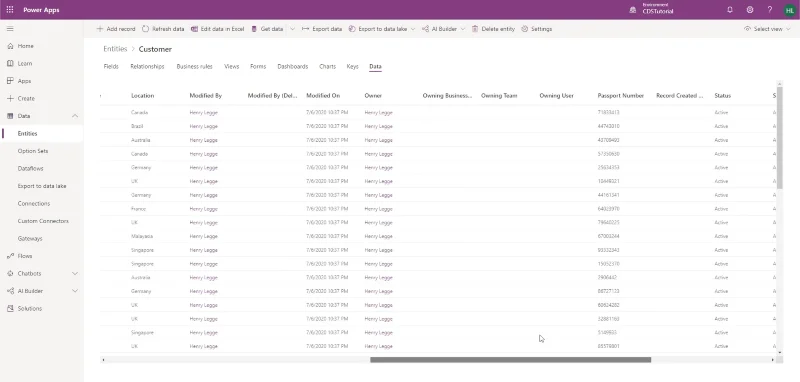Open Connections in sidebar
The image size is (800, 382).
coord(34,203)
